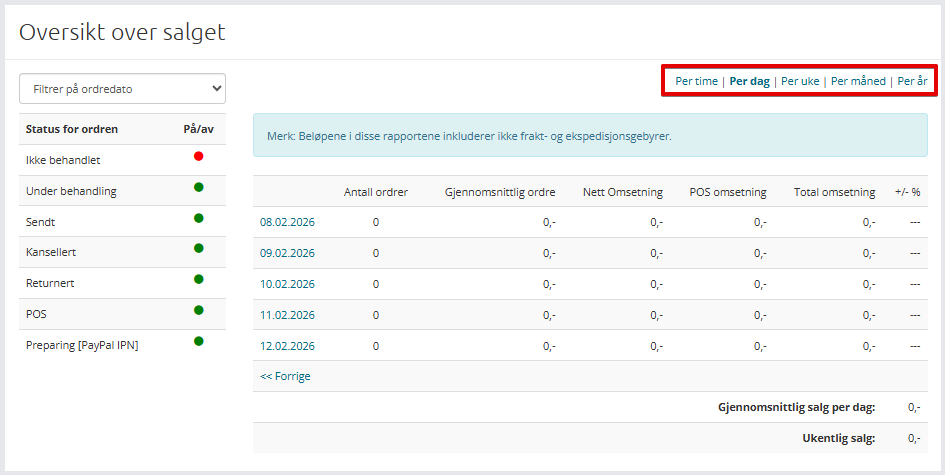The height and width of the screenshot is (475, 945).
Task: Click the Kansellert status label
Action: 51,252
